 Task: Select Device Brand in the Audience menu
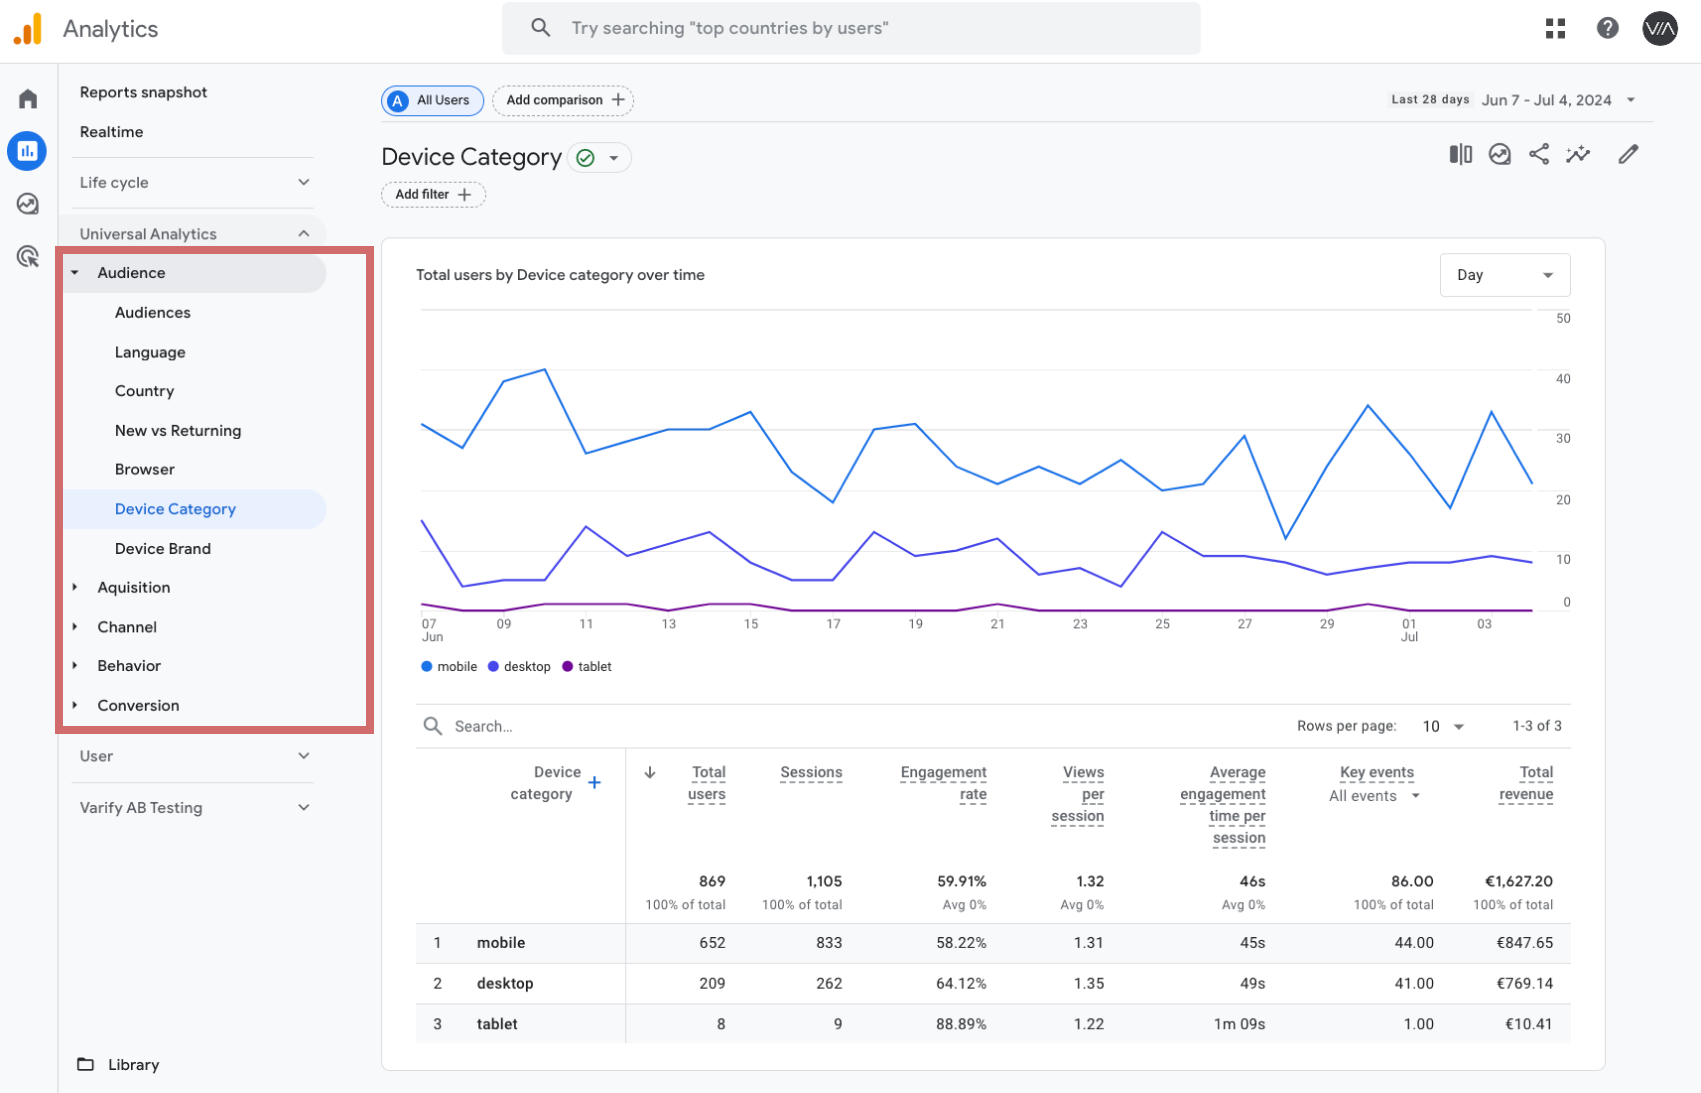point(163,549)
